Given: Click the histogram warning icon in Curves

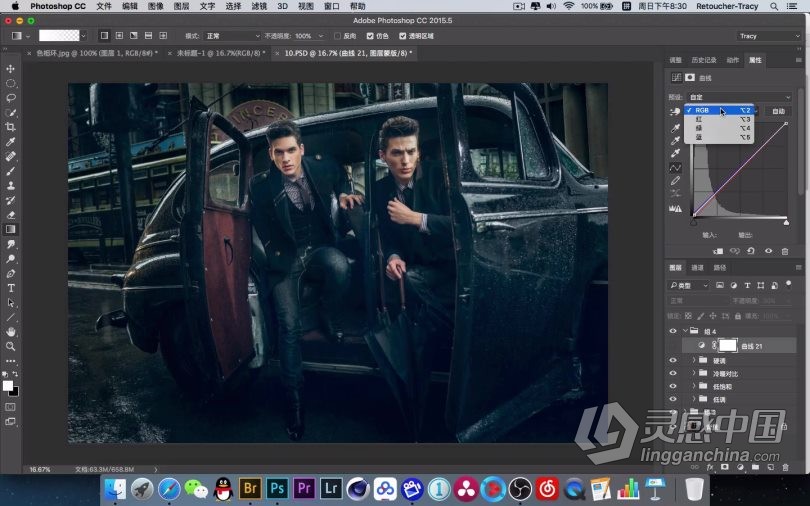Looking at the screenshot, I should point(675,209).
